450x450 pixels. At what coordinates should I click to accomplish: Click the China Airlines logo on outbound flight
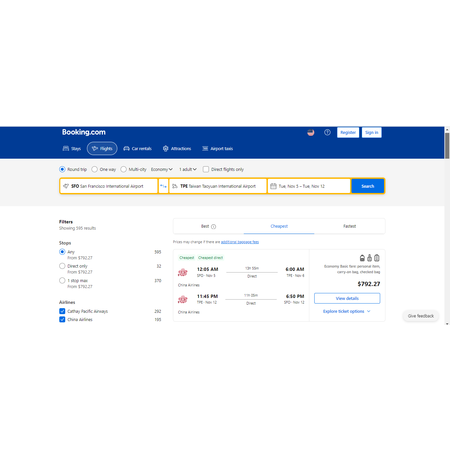(183, 272)
